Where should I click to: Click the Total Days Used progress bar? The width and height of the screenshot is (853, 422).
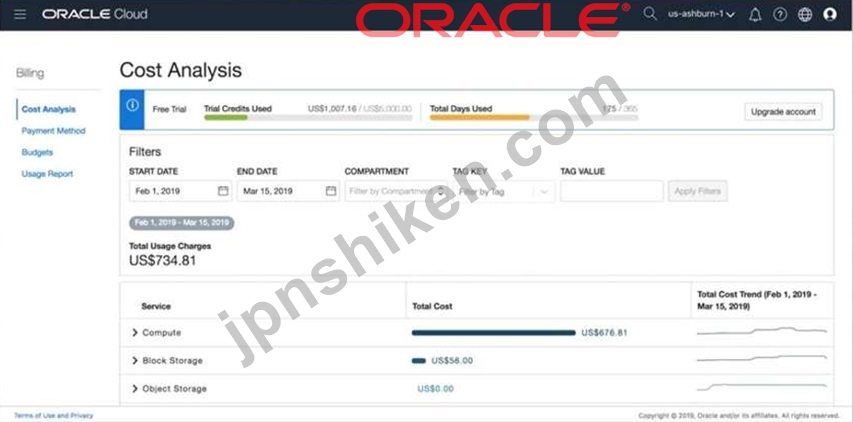(x=534, y=117)
